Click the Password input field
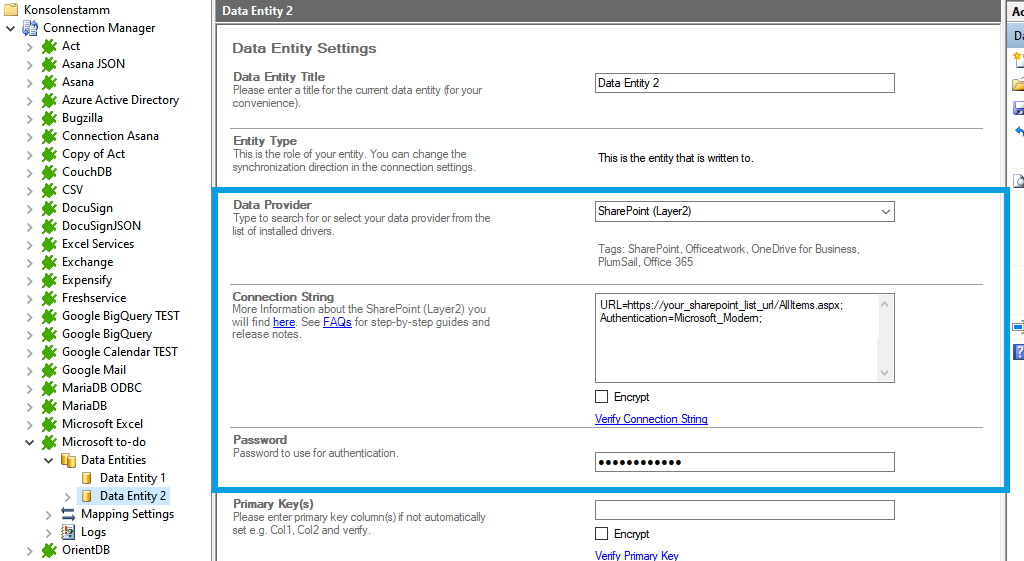This screenshot has height=561, width=1024. pyautogui.click(x=744, y=462)
